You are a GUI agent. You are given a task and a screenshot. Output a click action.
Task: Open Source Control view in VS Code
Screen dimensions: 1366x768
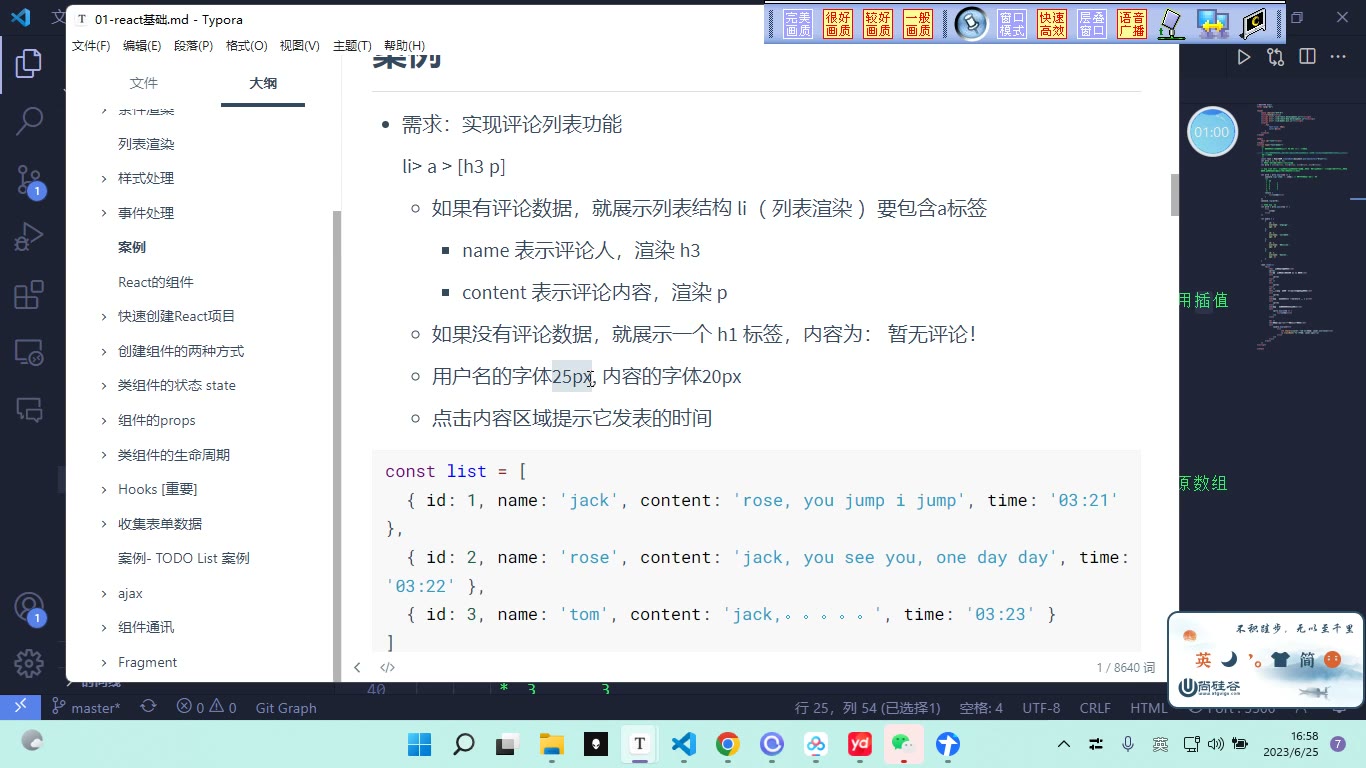click(x=29, y=181)
